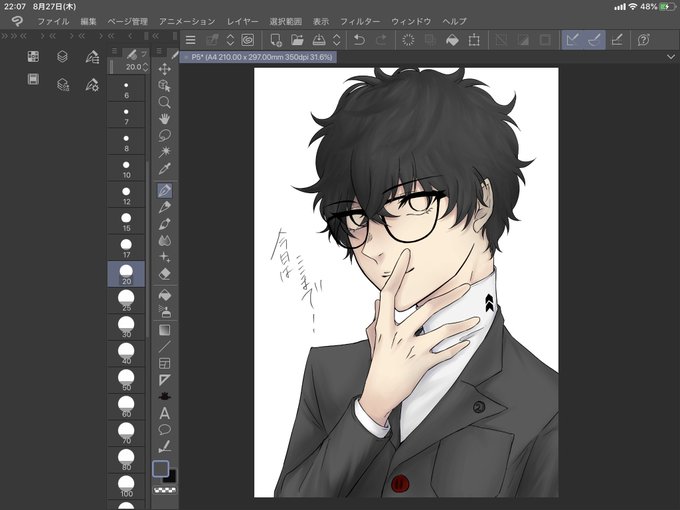Select the Zoom magnifier tool
This screenshot has width=680, height=510.
pos(164,102)
